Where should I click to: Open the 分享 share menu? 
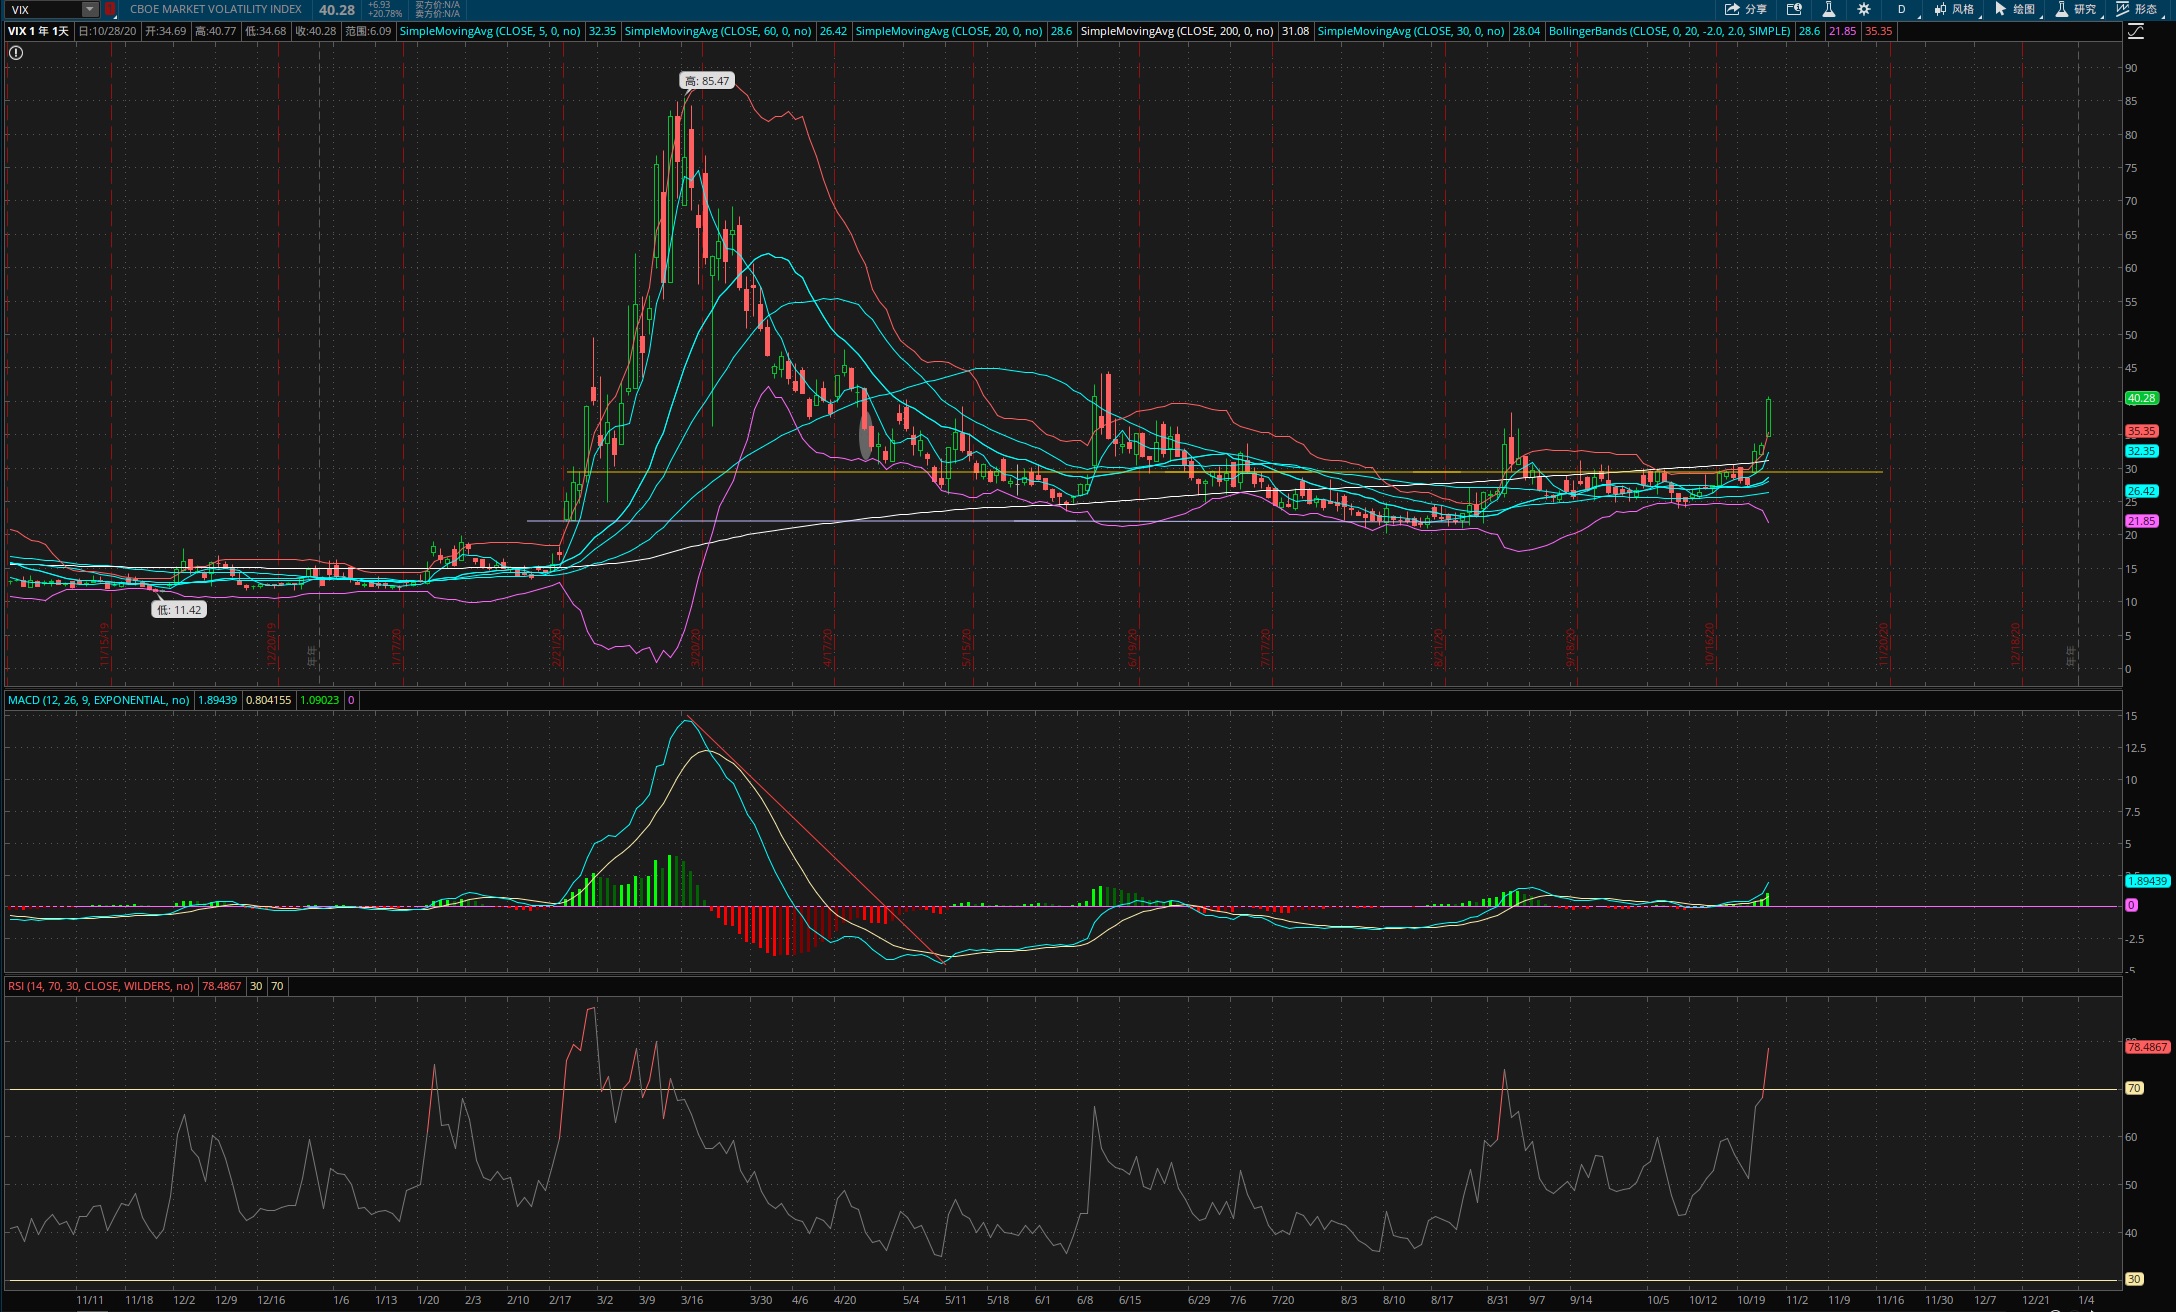1746,9
